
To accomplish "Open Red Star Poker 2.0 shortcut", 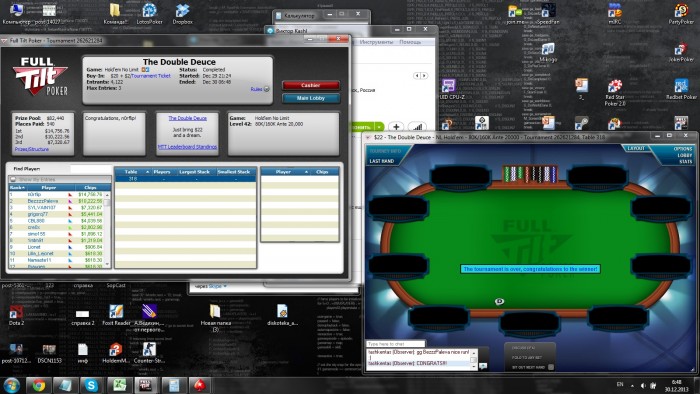I will pyautogui.click(x=615, y=93).
